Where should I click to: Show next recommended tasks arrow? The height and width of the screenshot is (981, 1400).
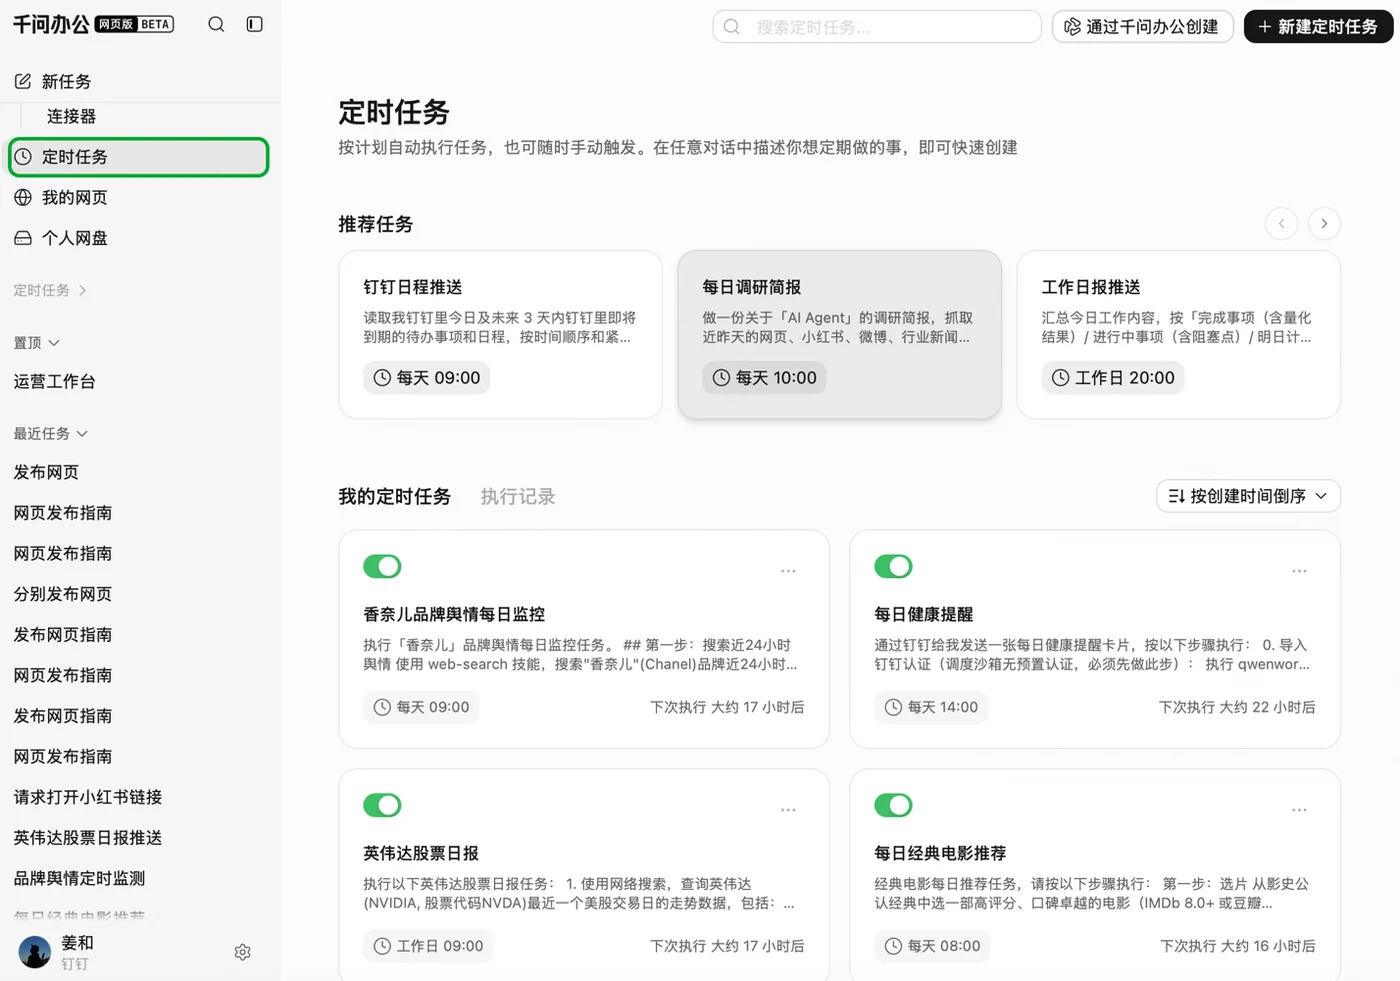point(1324,223)
